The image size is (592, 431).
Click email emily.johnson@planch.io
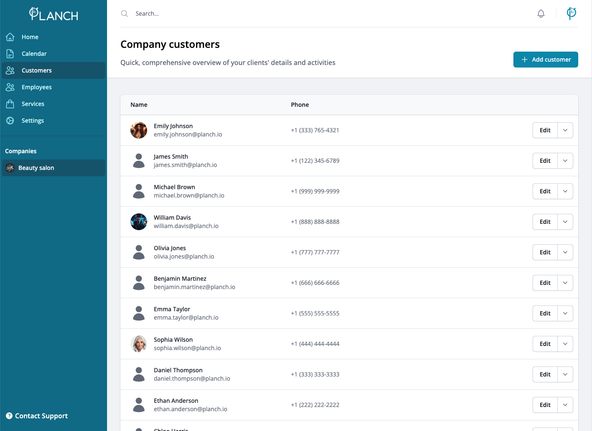pyautogui.click(x=188, y=135)
